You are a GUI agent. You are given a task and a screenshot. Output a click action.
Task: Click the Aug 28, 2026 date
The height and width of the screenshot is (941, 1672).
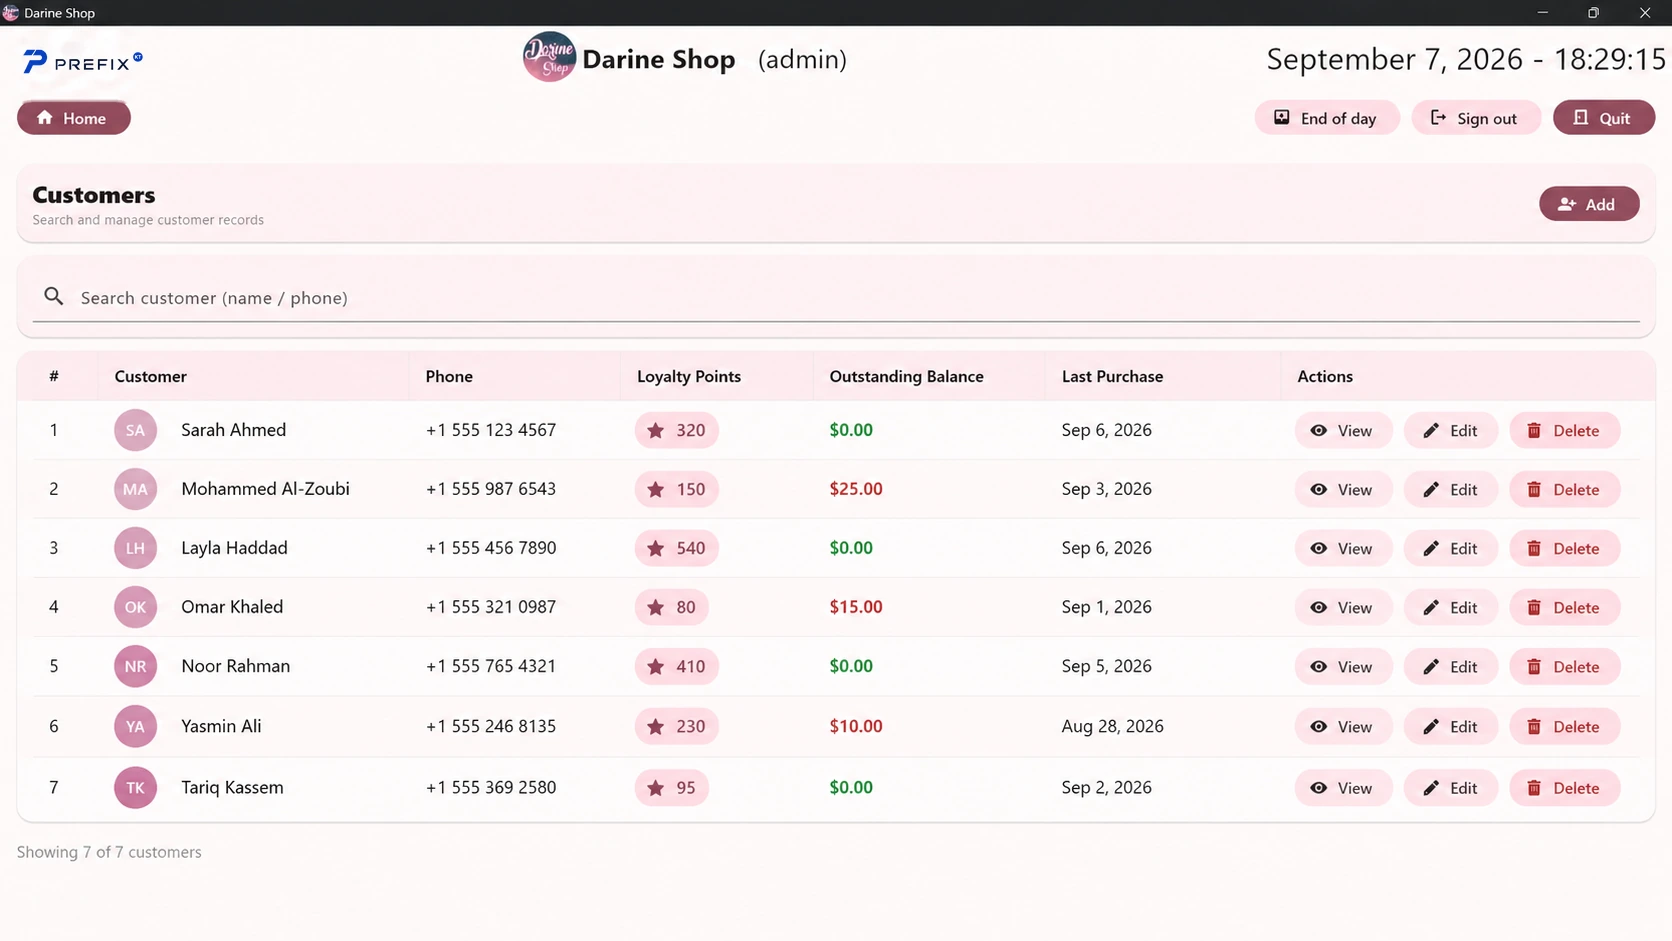coord(1112,727)
